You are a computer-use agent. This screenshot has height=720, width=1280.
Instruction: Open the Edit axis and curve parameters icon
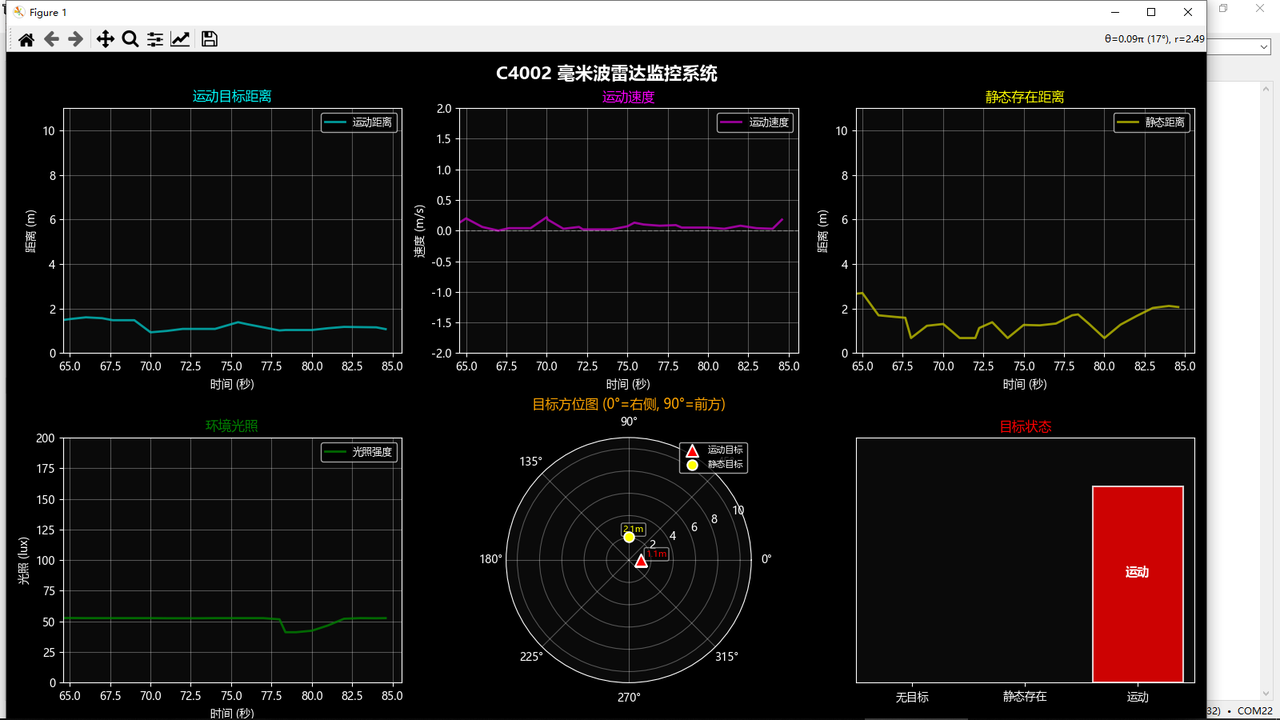coord(180,39)
